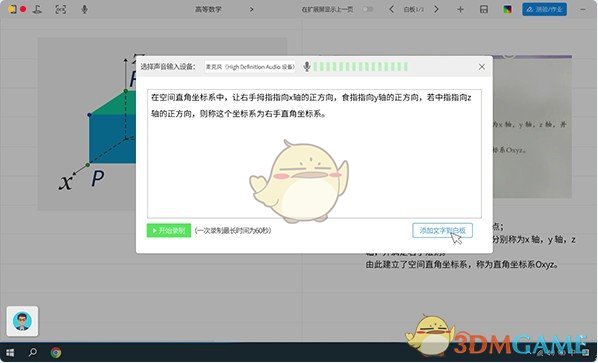Click inside the recognized text box

pyautogui.click(x=314, y=154)
